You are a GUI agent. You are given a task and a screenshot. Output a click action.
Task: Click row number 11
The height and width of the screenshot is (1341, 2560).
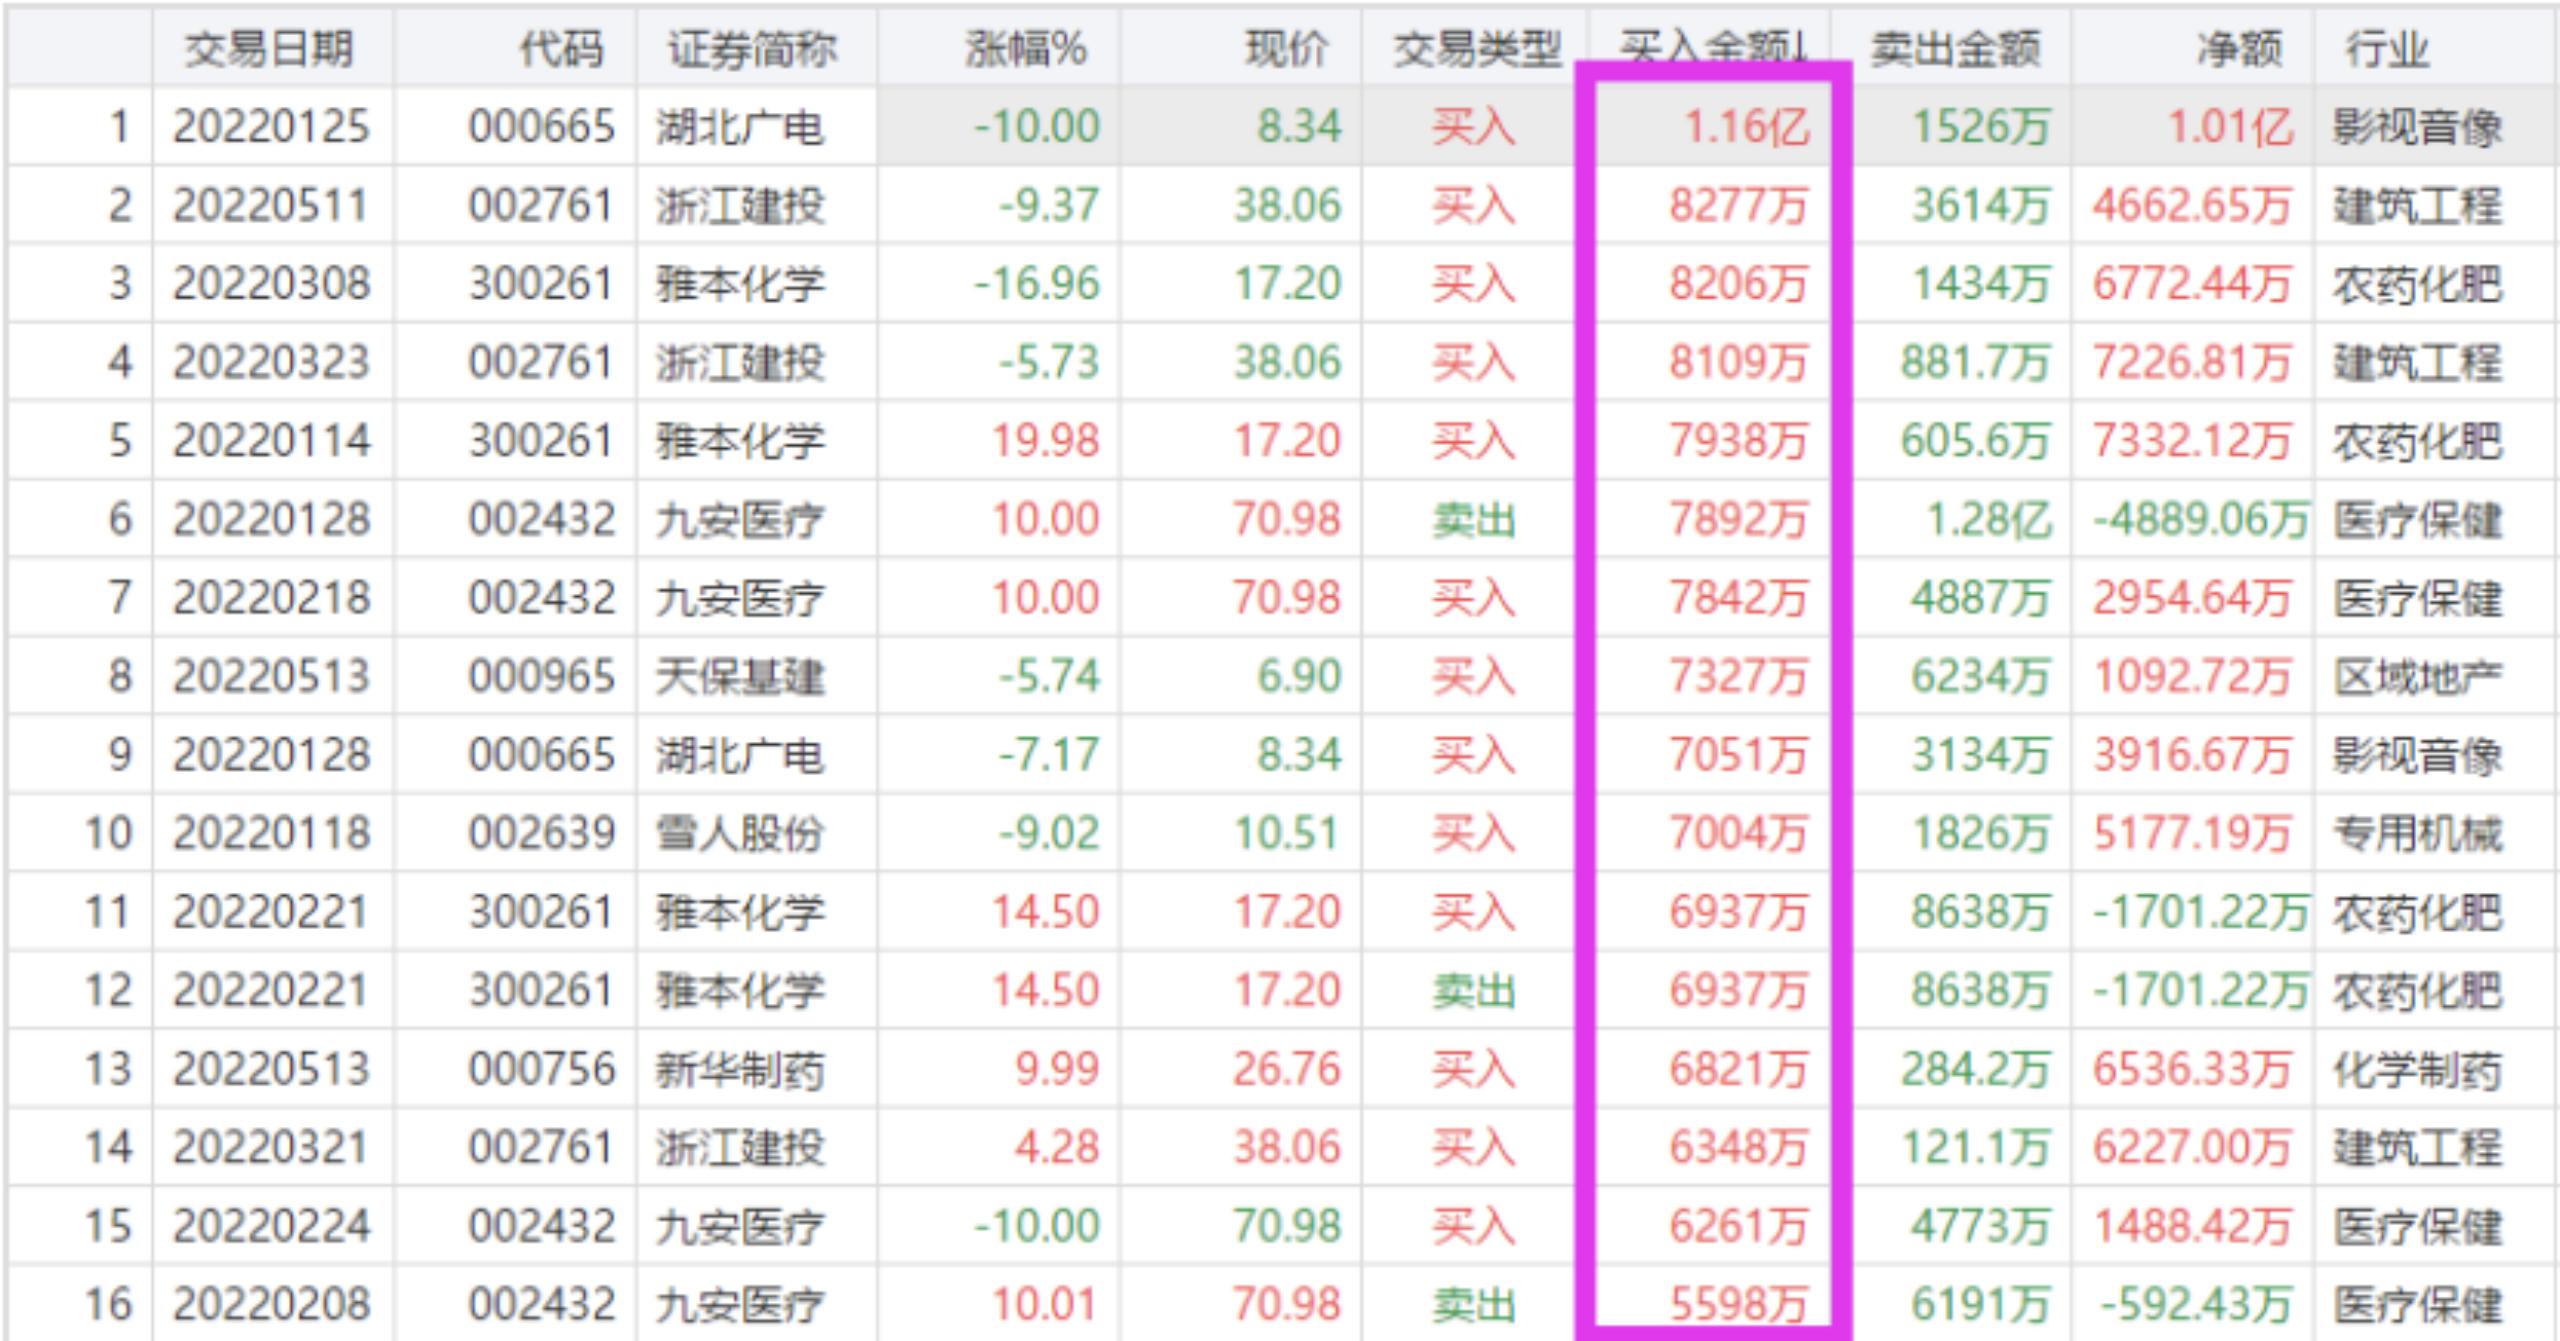(108, 912)
